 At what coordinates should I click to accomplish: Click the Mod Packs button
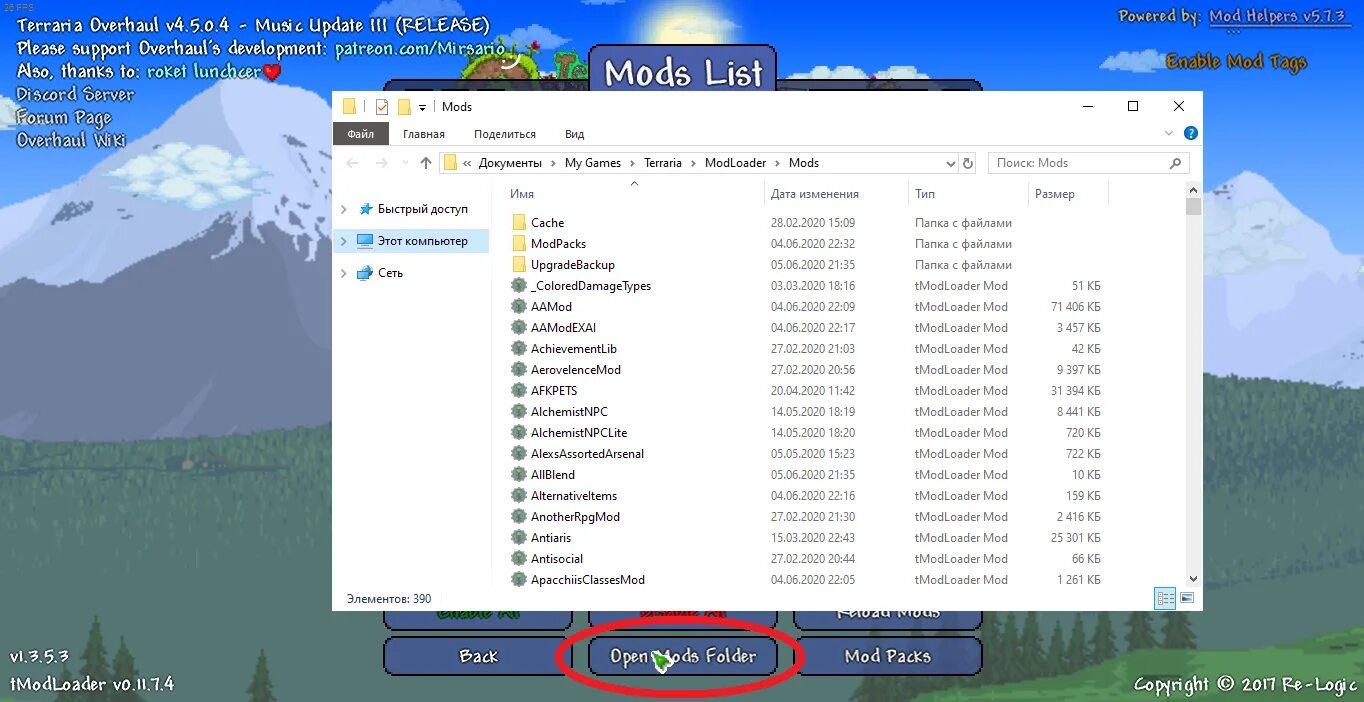[x=888, y=656]
